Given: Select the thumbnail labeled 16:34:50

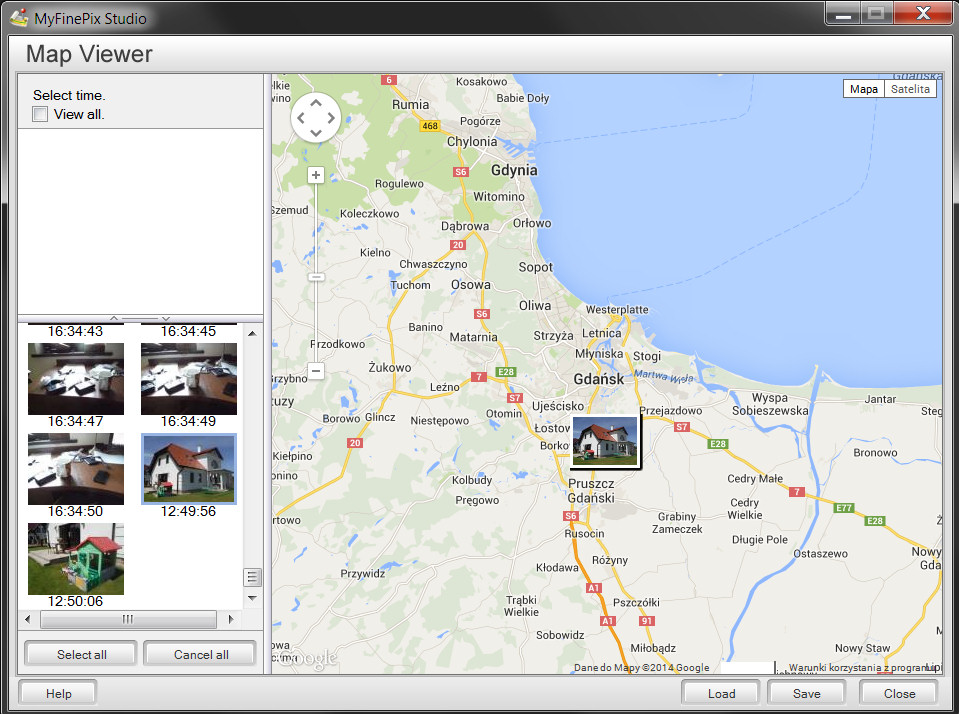Looking at the screenshot, I should click(x=76, y=469).
